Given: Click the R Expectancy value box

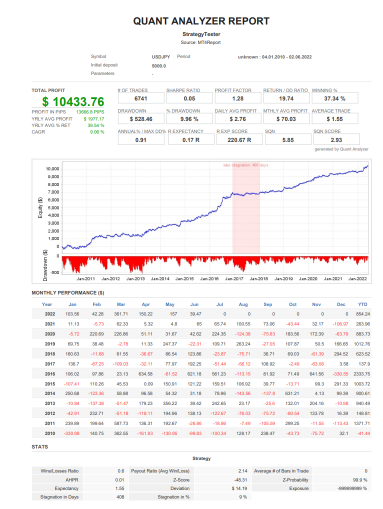Looking at the screenshot, I should (191, 140).
